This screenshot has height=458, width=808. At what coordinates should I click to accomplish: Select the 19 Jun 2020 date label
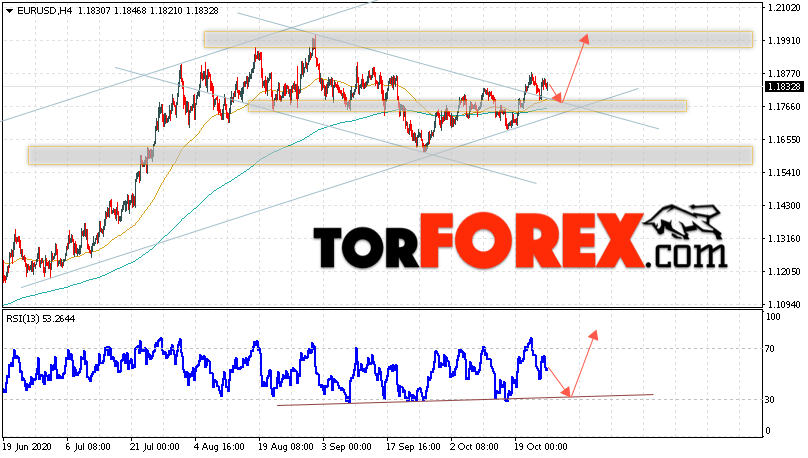pos(27,446)
